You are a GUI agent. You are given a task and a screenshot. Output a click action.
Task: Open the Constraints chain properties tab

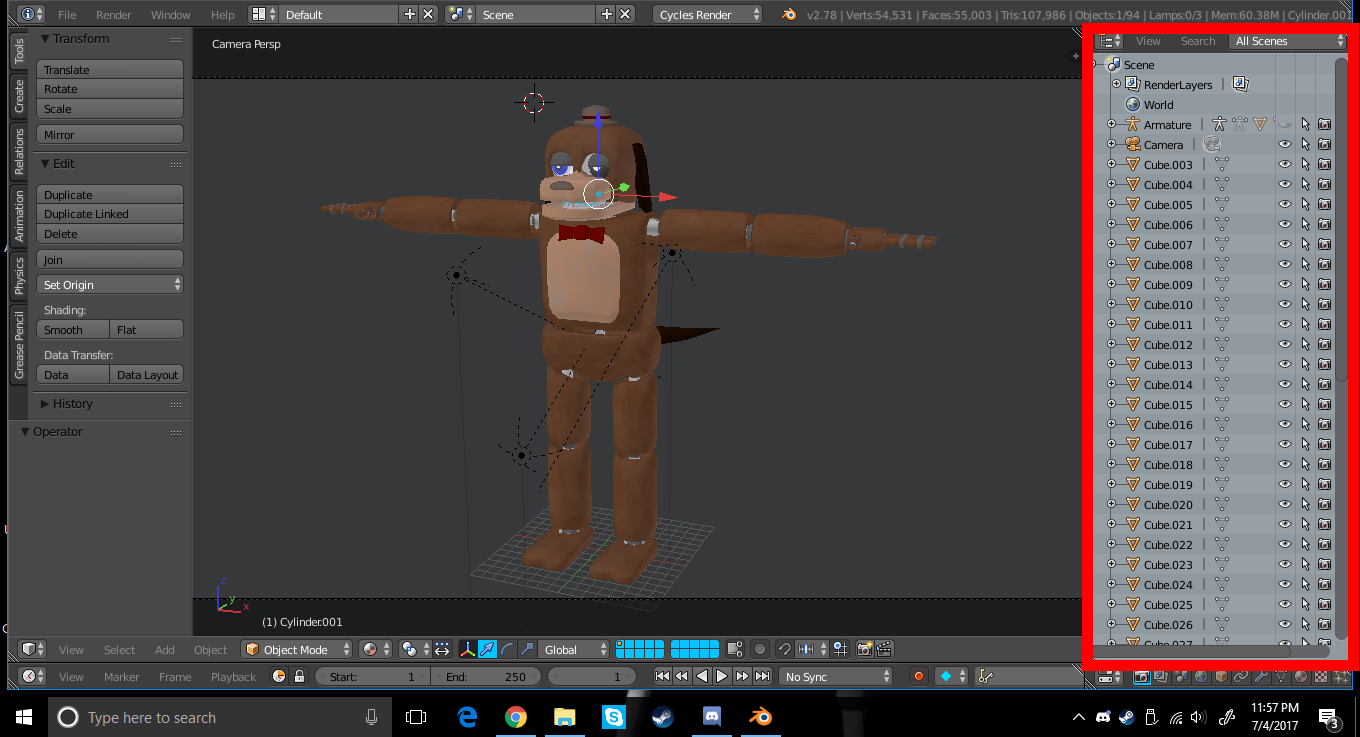click(1241, 677)
